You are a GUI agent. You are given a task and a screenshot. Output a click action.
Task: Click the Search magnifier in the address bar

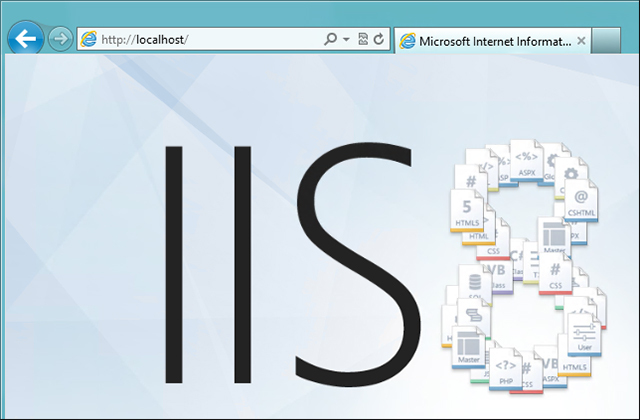coord(330,39)
